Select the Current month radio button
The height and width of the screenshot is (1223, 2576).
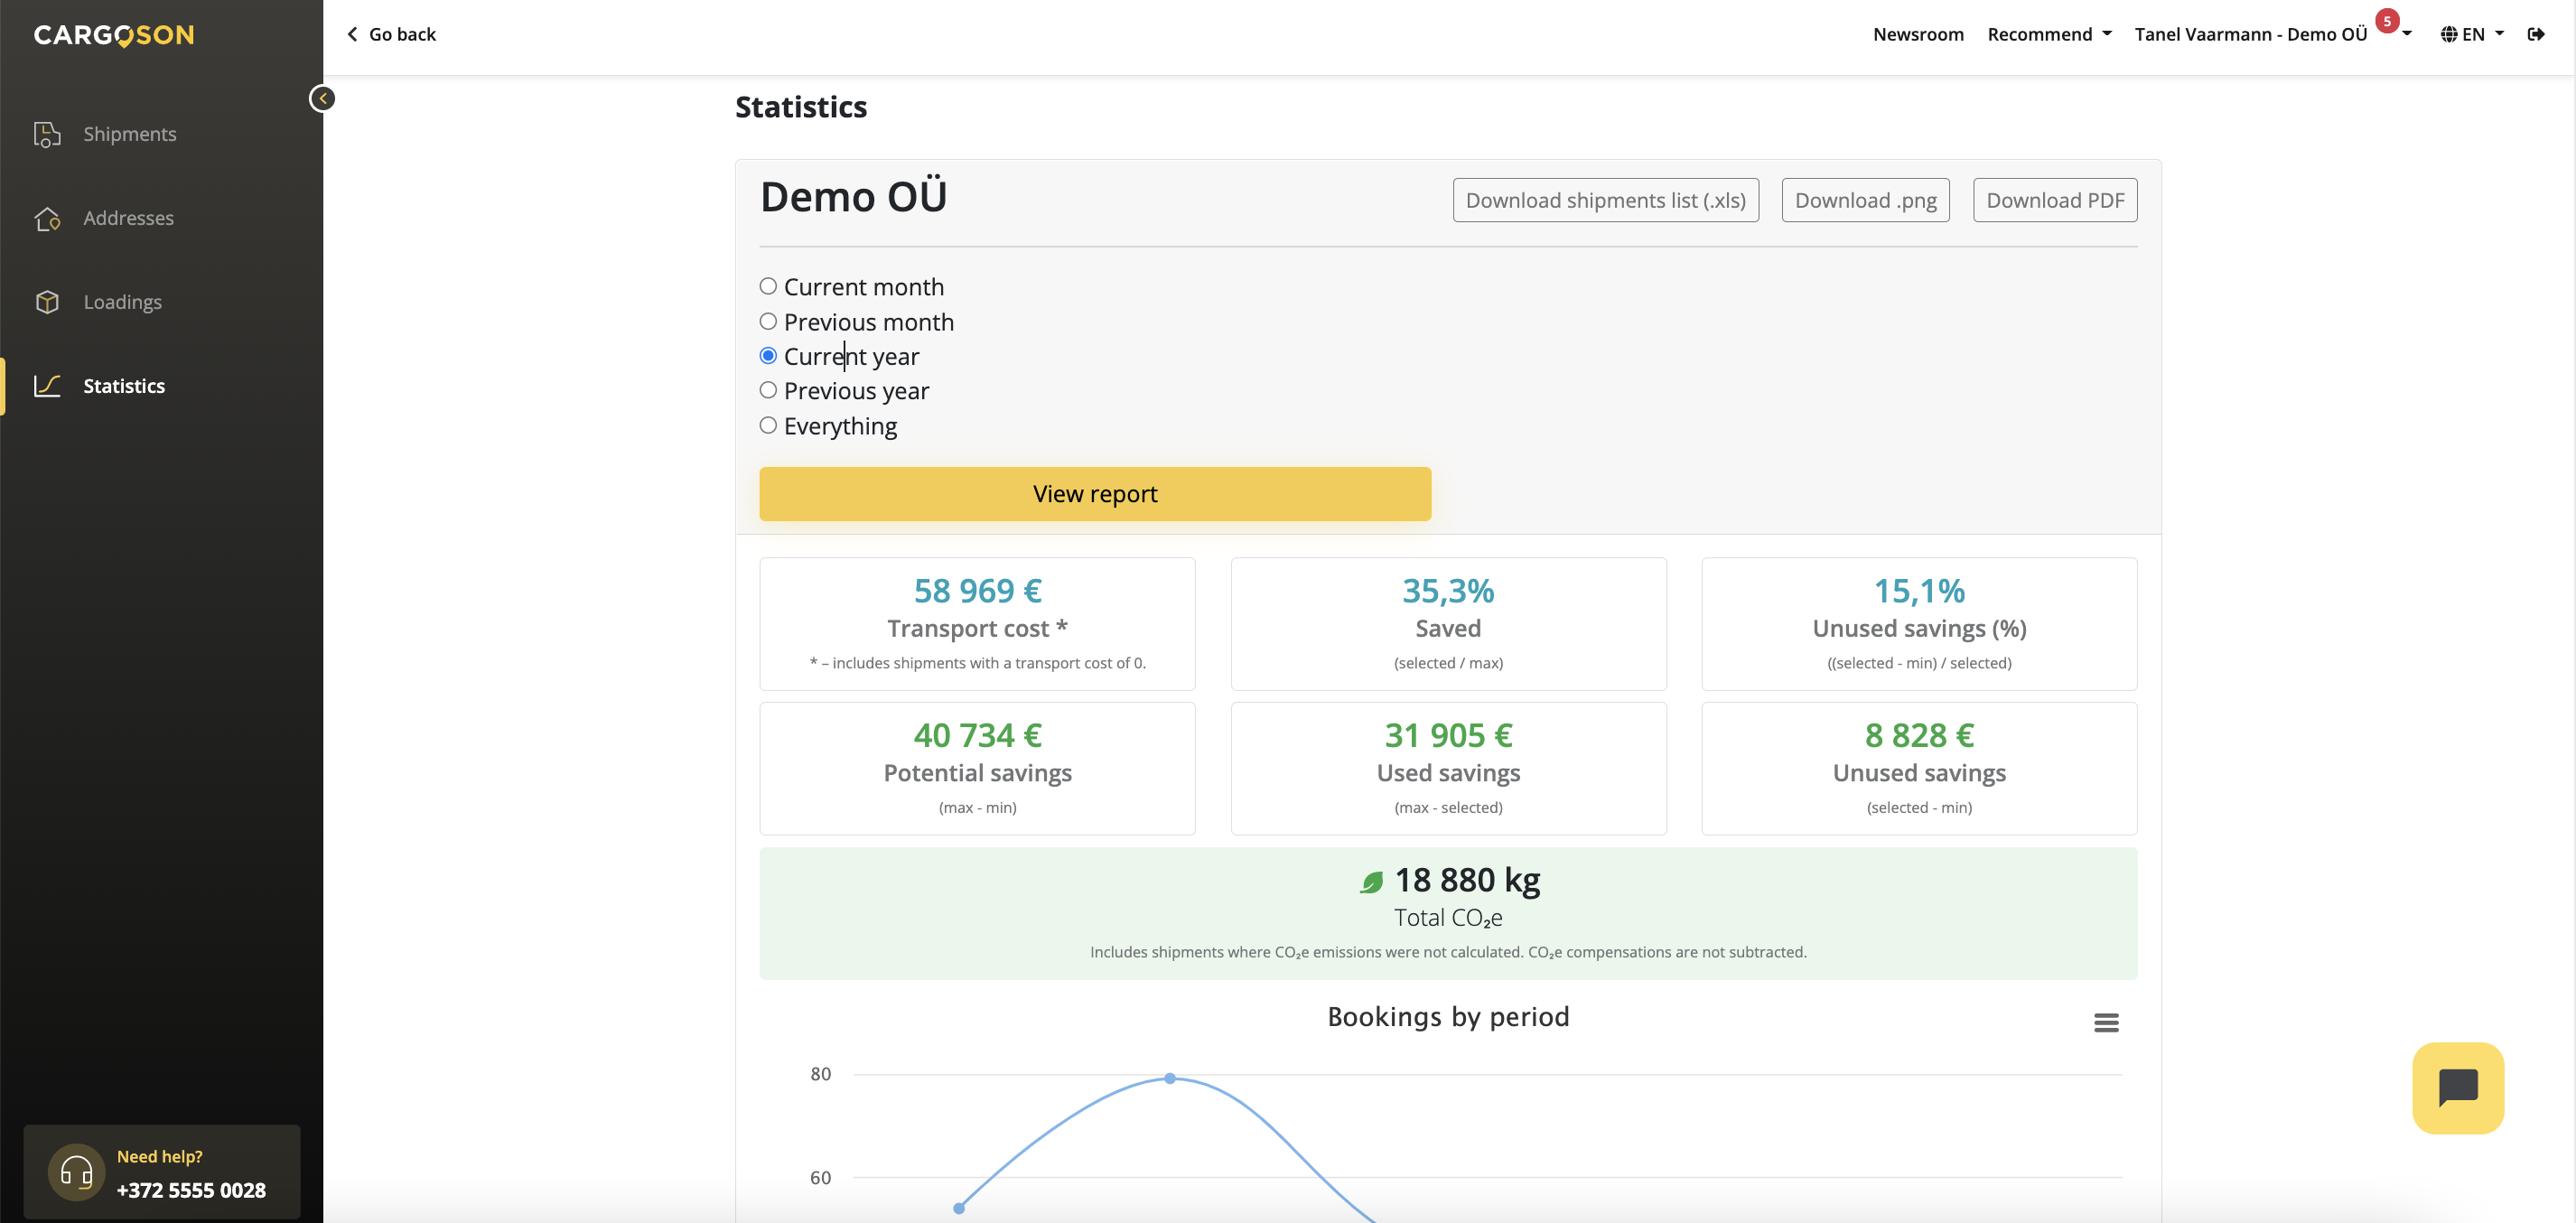tap(768, 287)
